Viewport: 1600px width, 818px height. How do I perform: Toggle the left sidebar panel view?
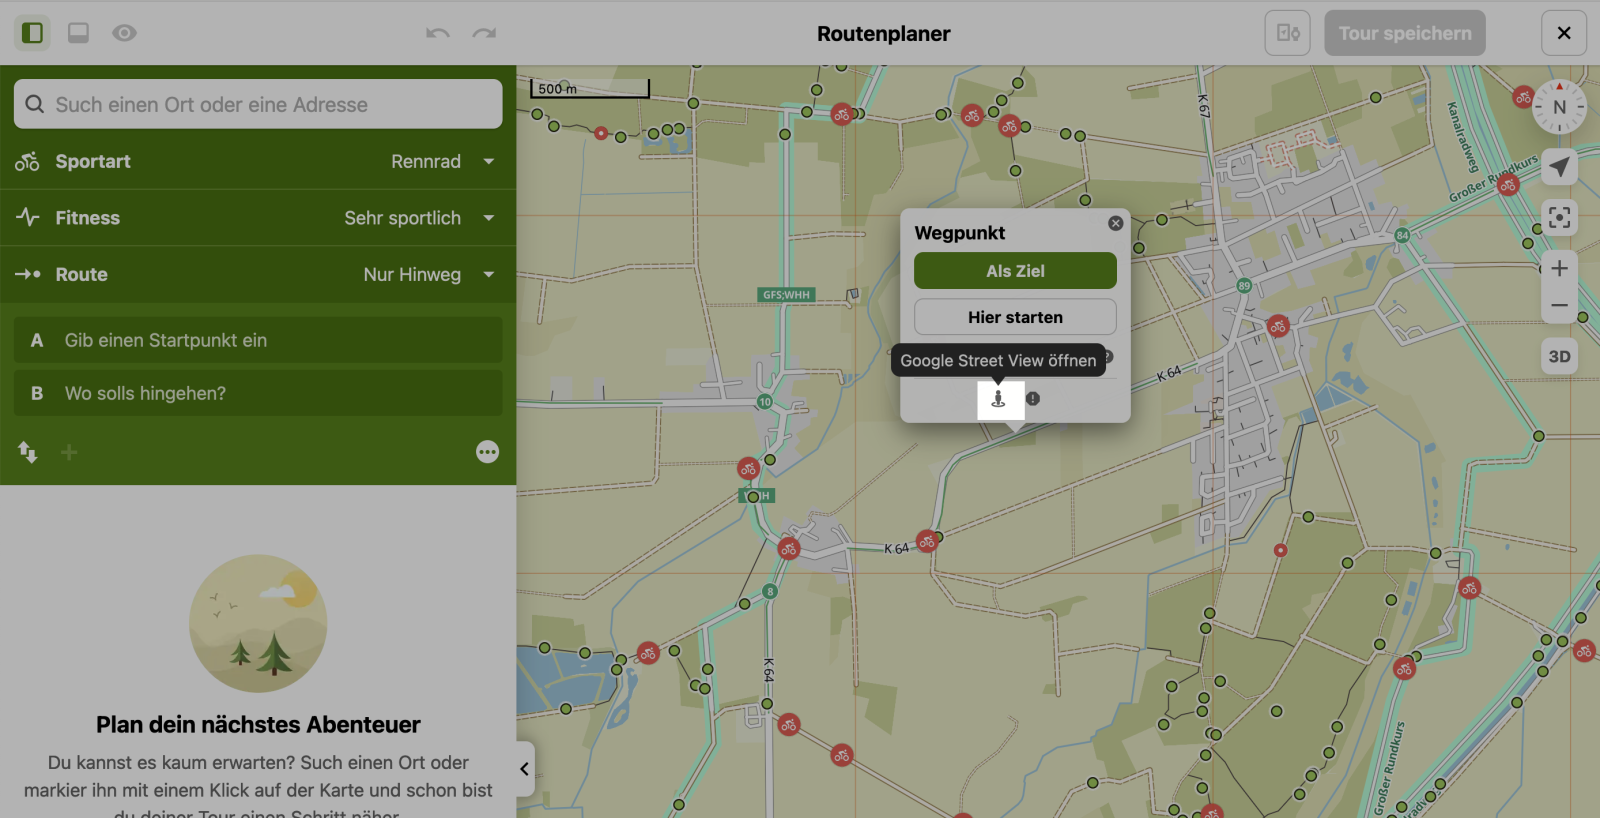click(32, 33)
